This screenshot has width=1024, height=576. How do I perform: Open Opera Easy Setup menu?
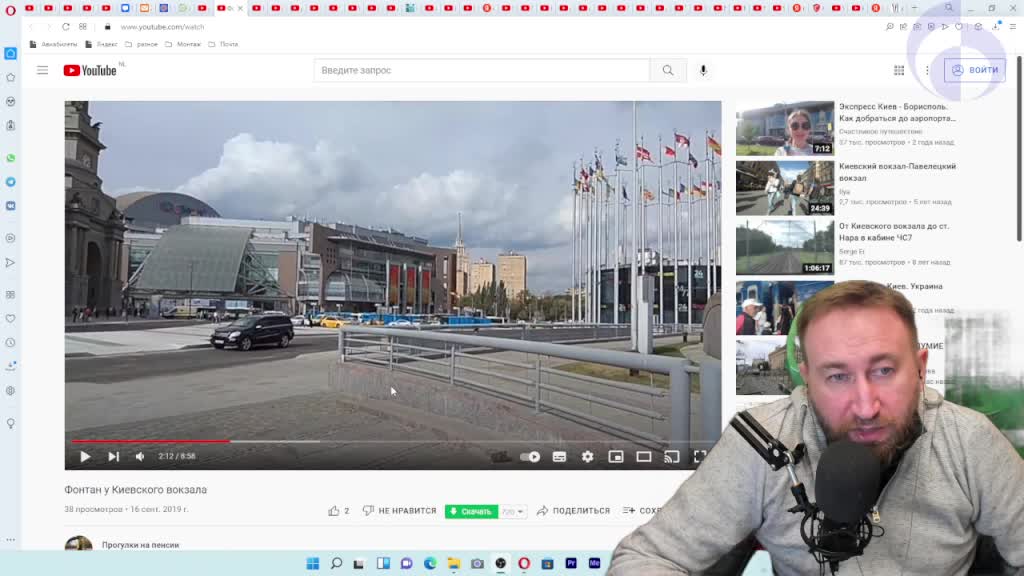1013,27
